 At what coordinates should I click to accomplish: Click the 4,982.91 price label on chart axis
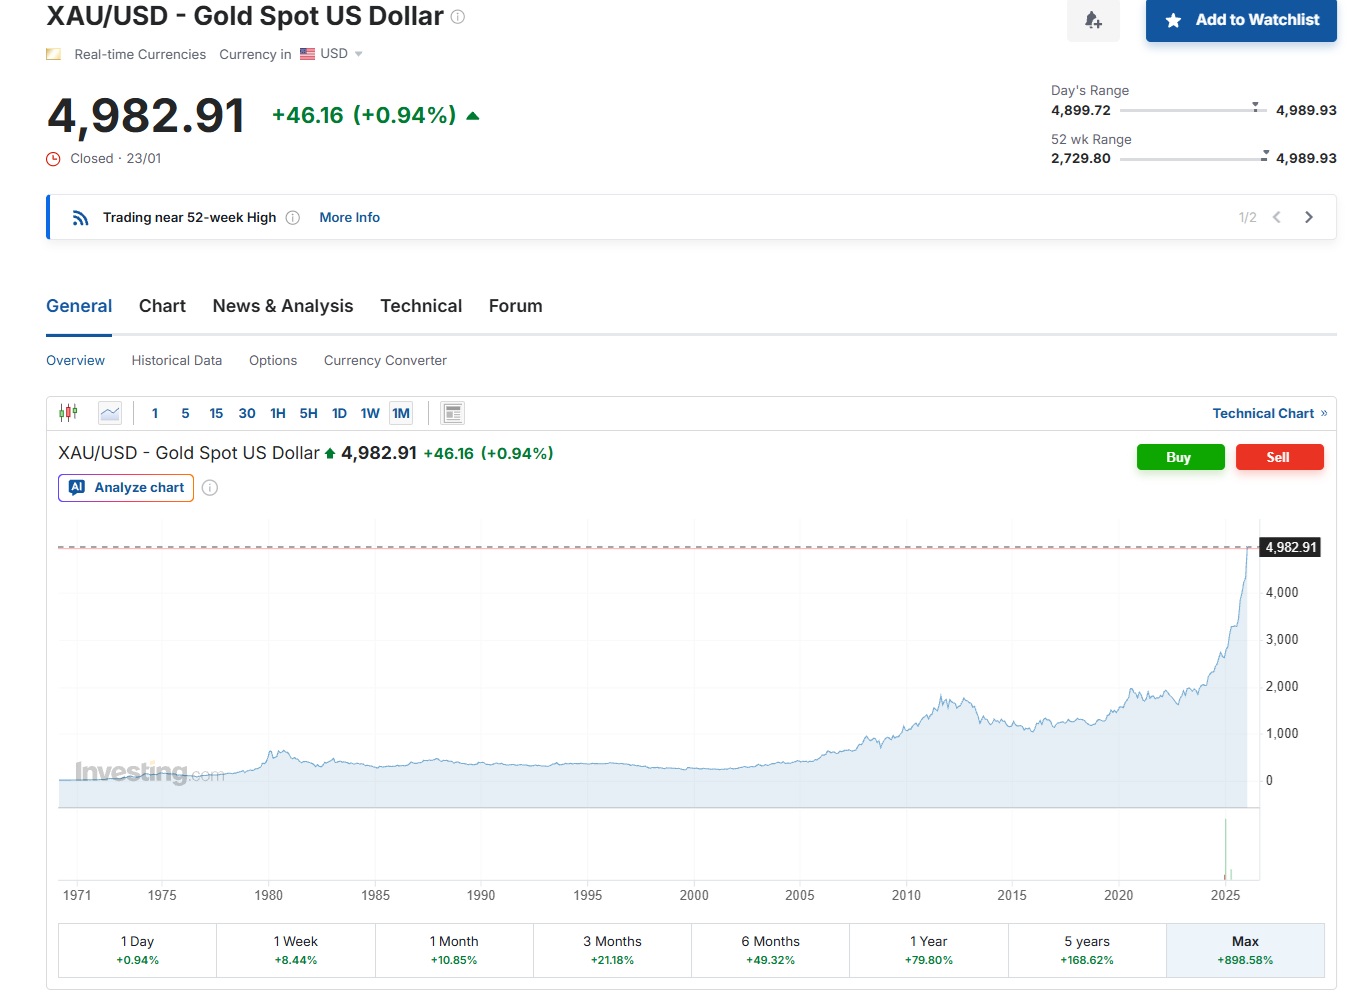[1290, 547]
